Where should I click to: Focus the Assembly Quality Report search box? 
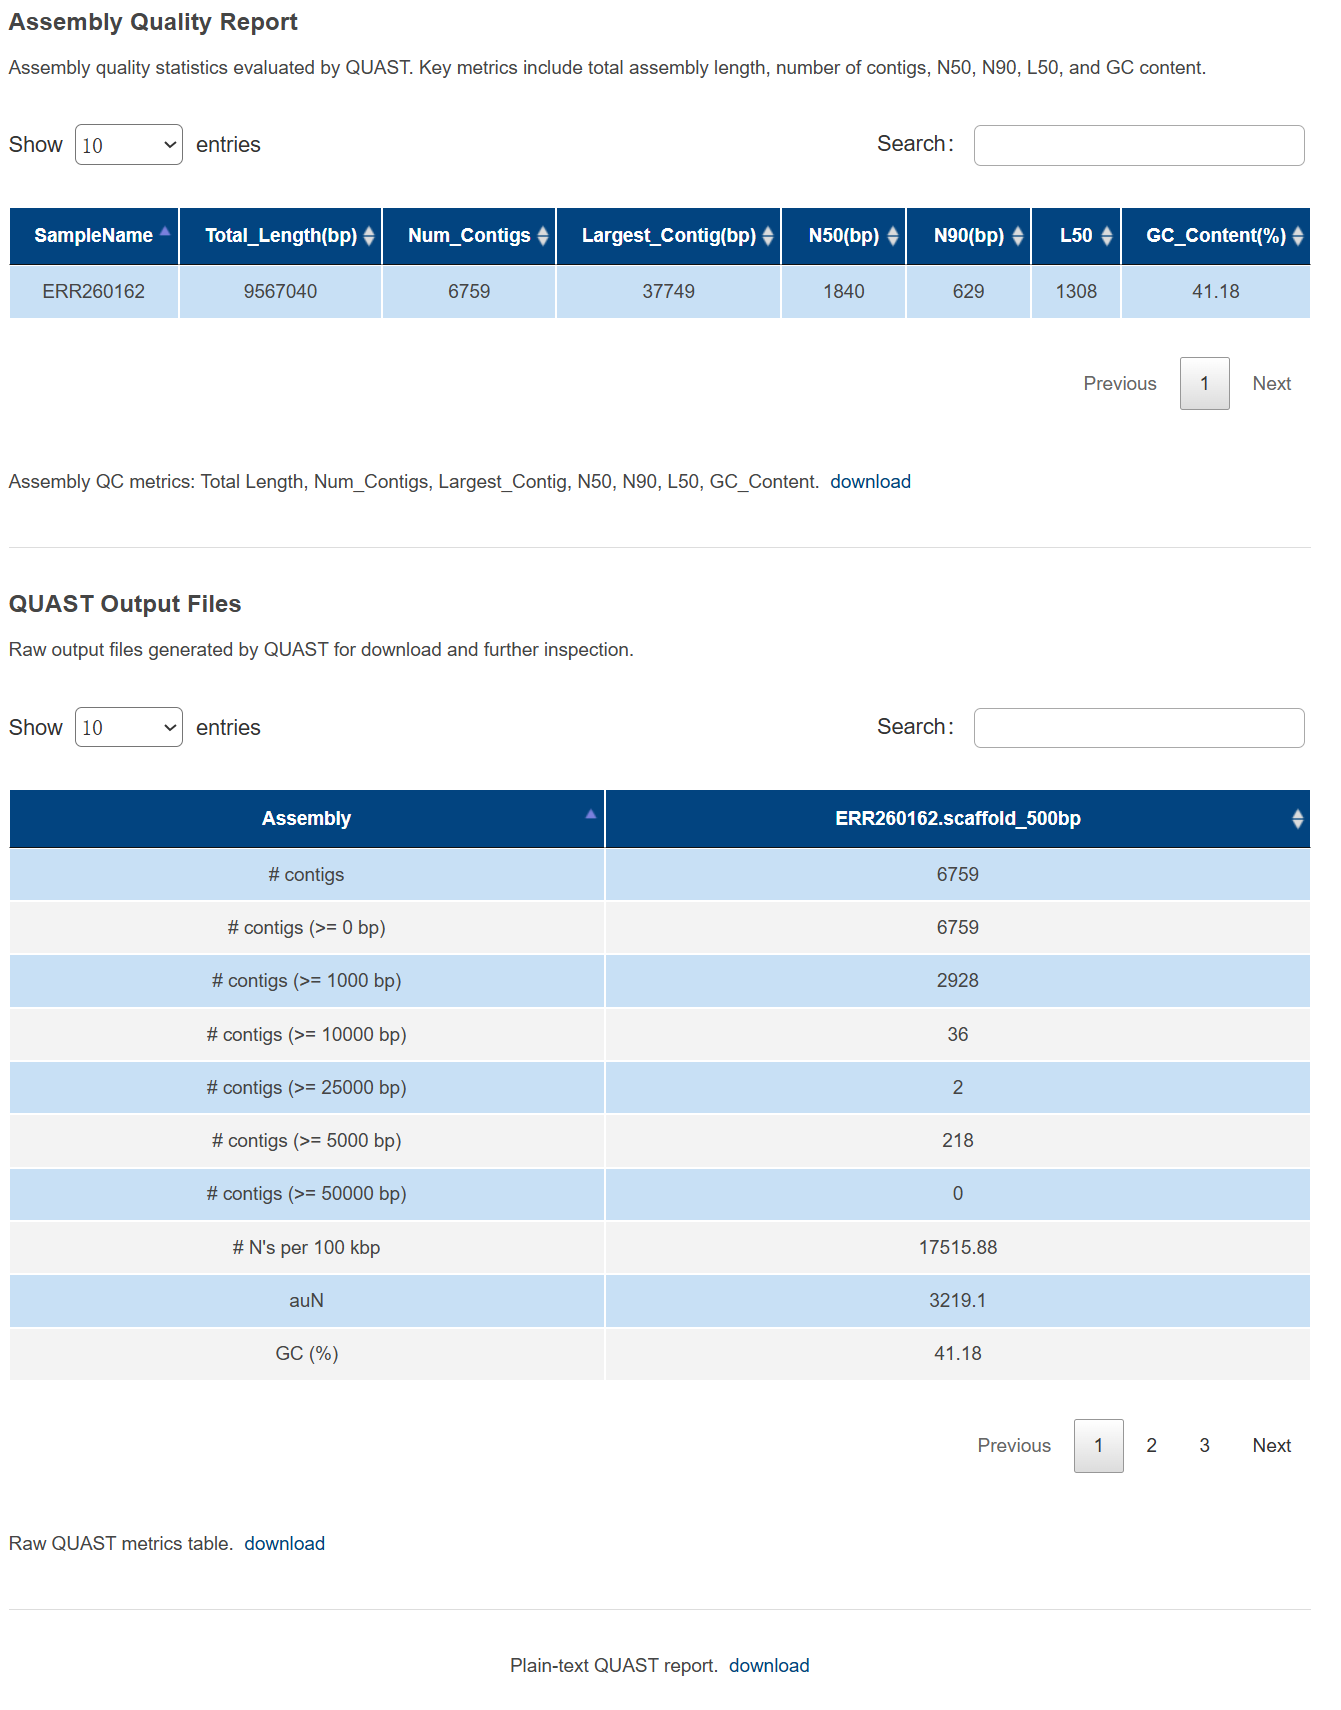click(x=1139, y=145)
